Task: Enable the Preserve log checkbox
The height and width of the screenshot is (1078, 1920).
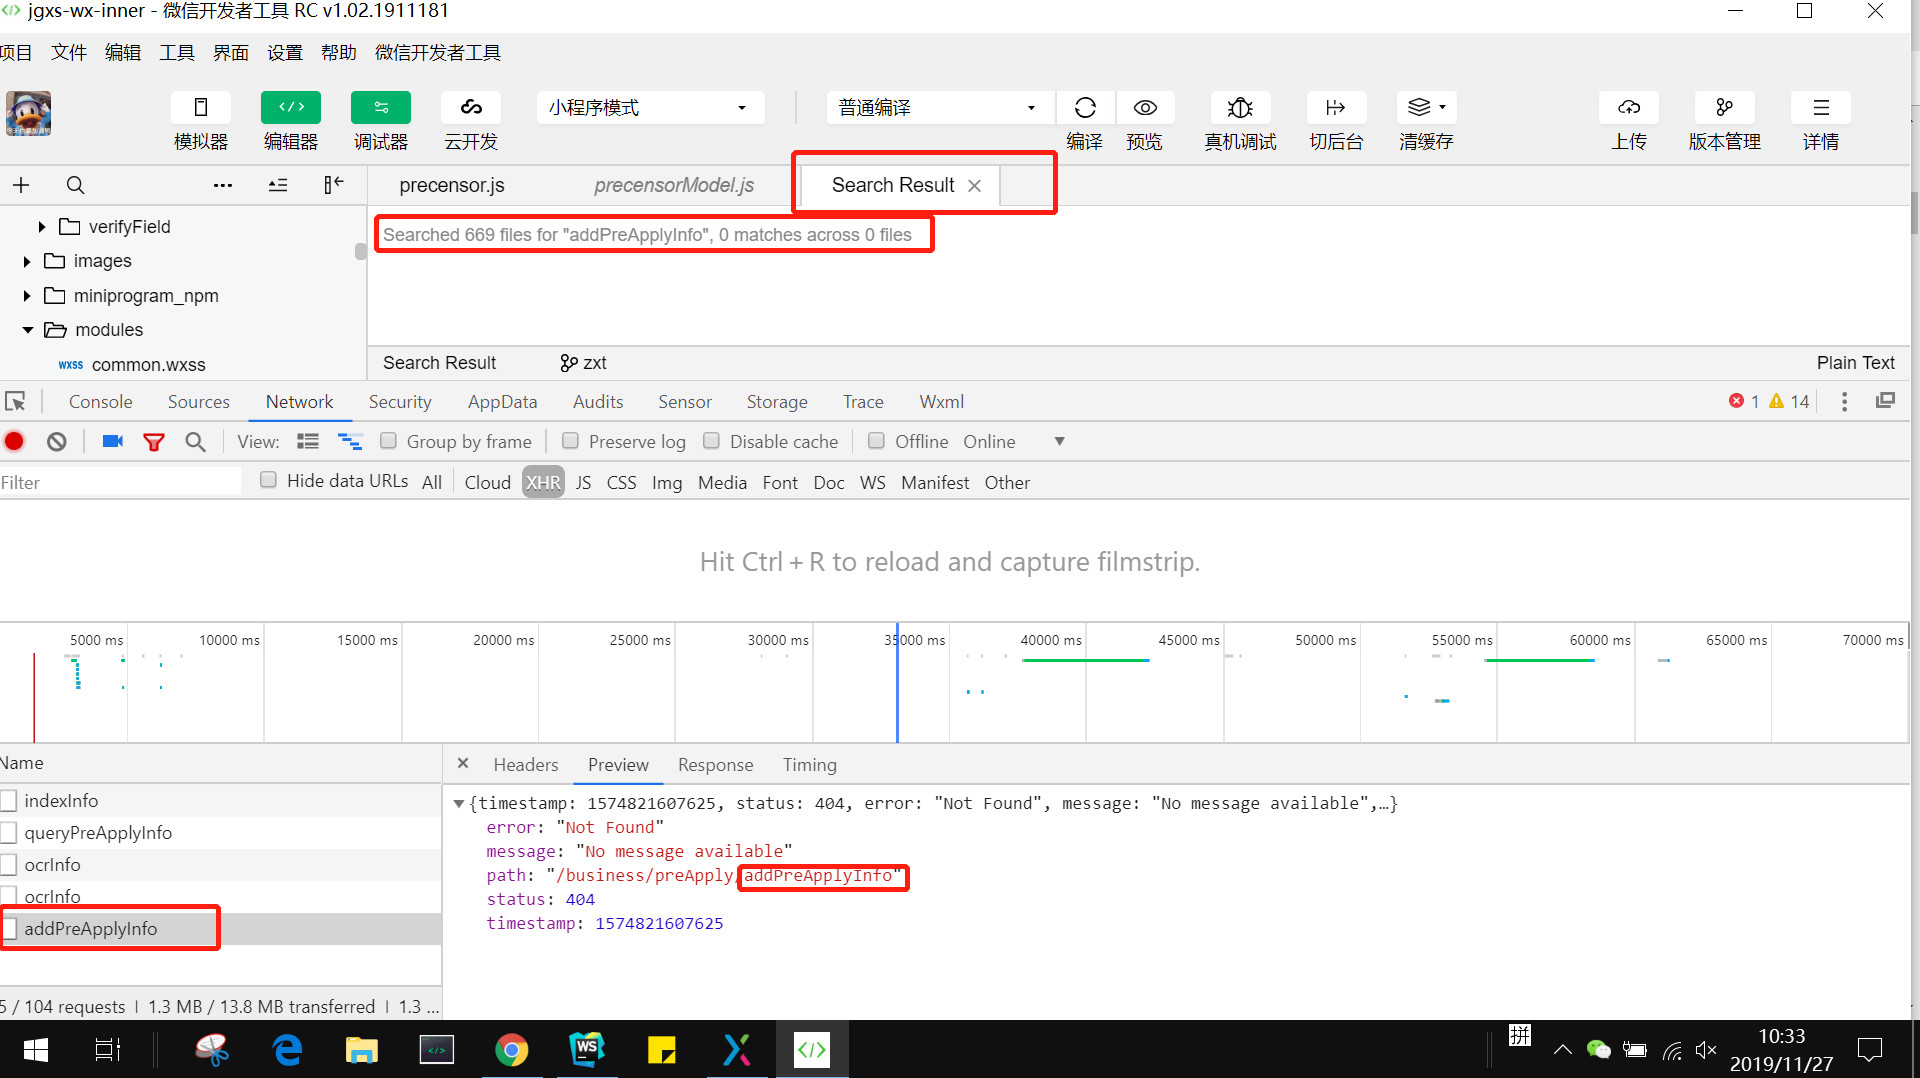Action: point(570,441)
